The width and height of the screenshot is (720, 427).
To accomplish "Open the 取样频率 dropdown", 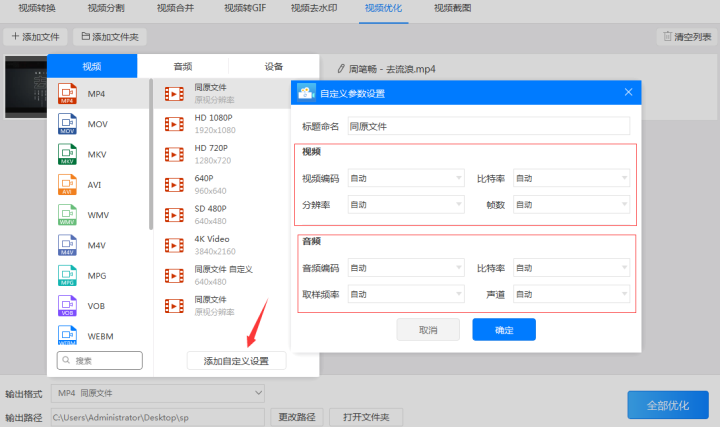I will pyautogui.click(x=406, y=294).
